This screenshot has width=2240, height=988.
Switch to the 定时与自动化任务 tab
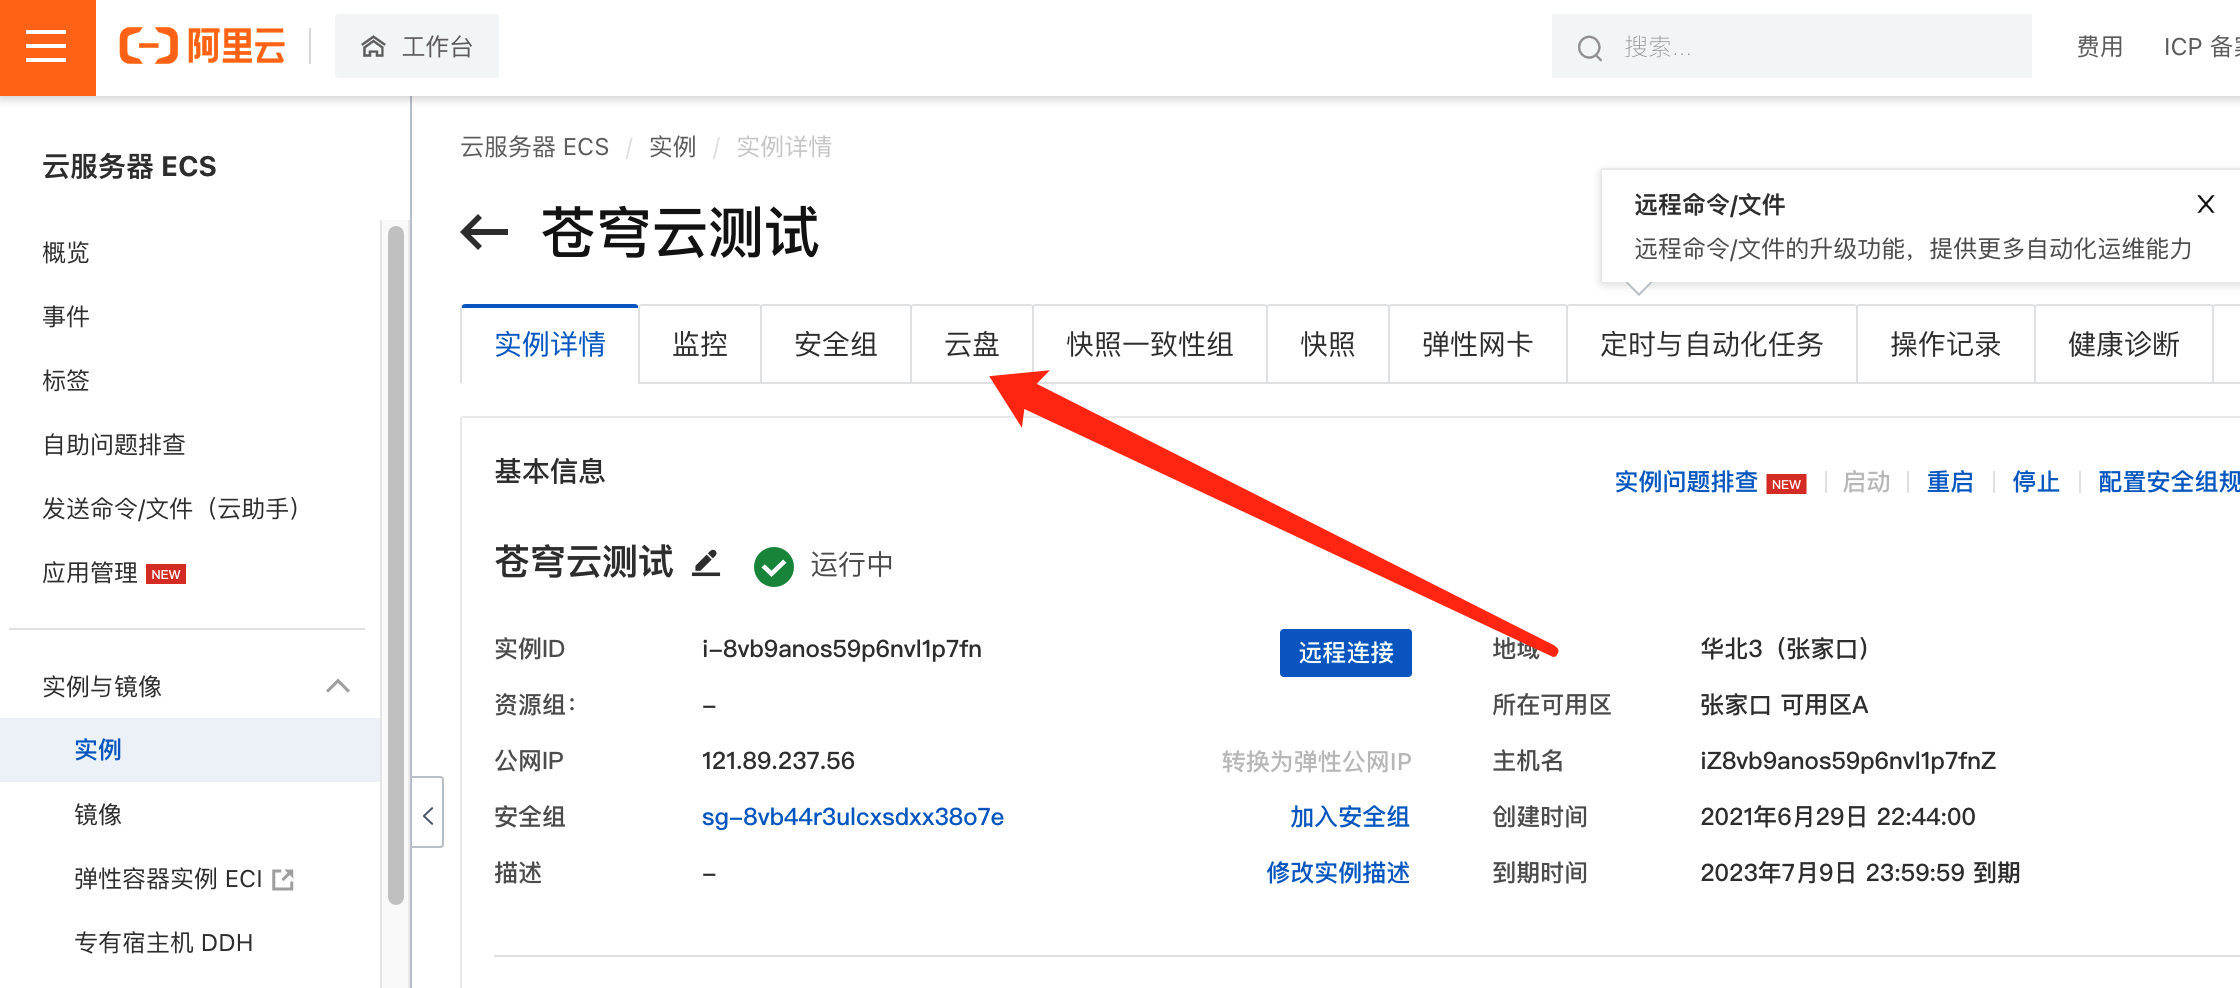pyautogui.click(x=1712, y=344)
